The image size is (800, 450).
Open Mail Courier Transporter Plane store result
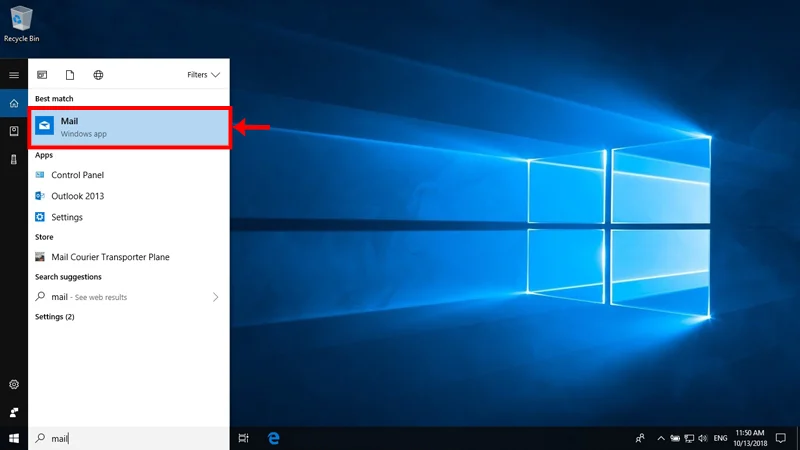point(129,257)
